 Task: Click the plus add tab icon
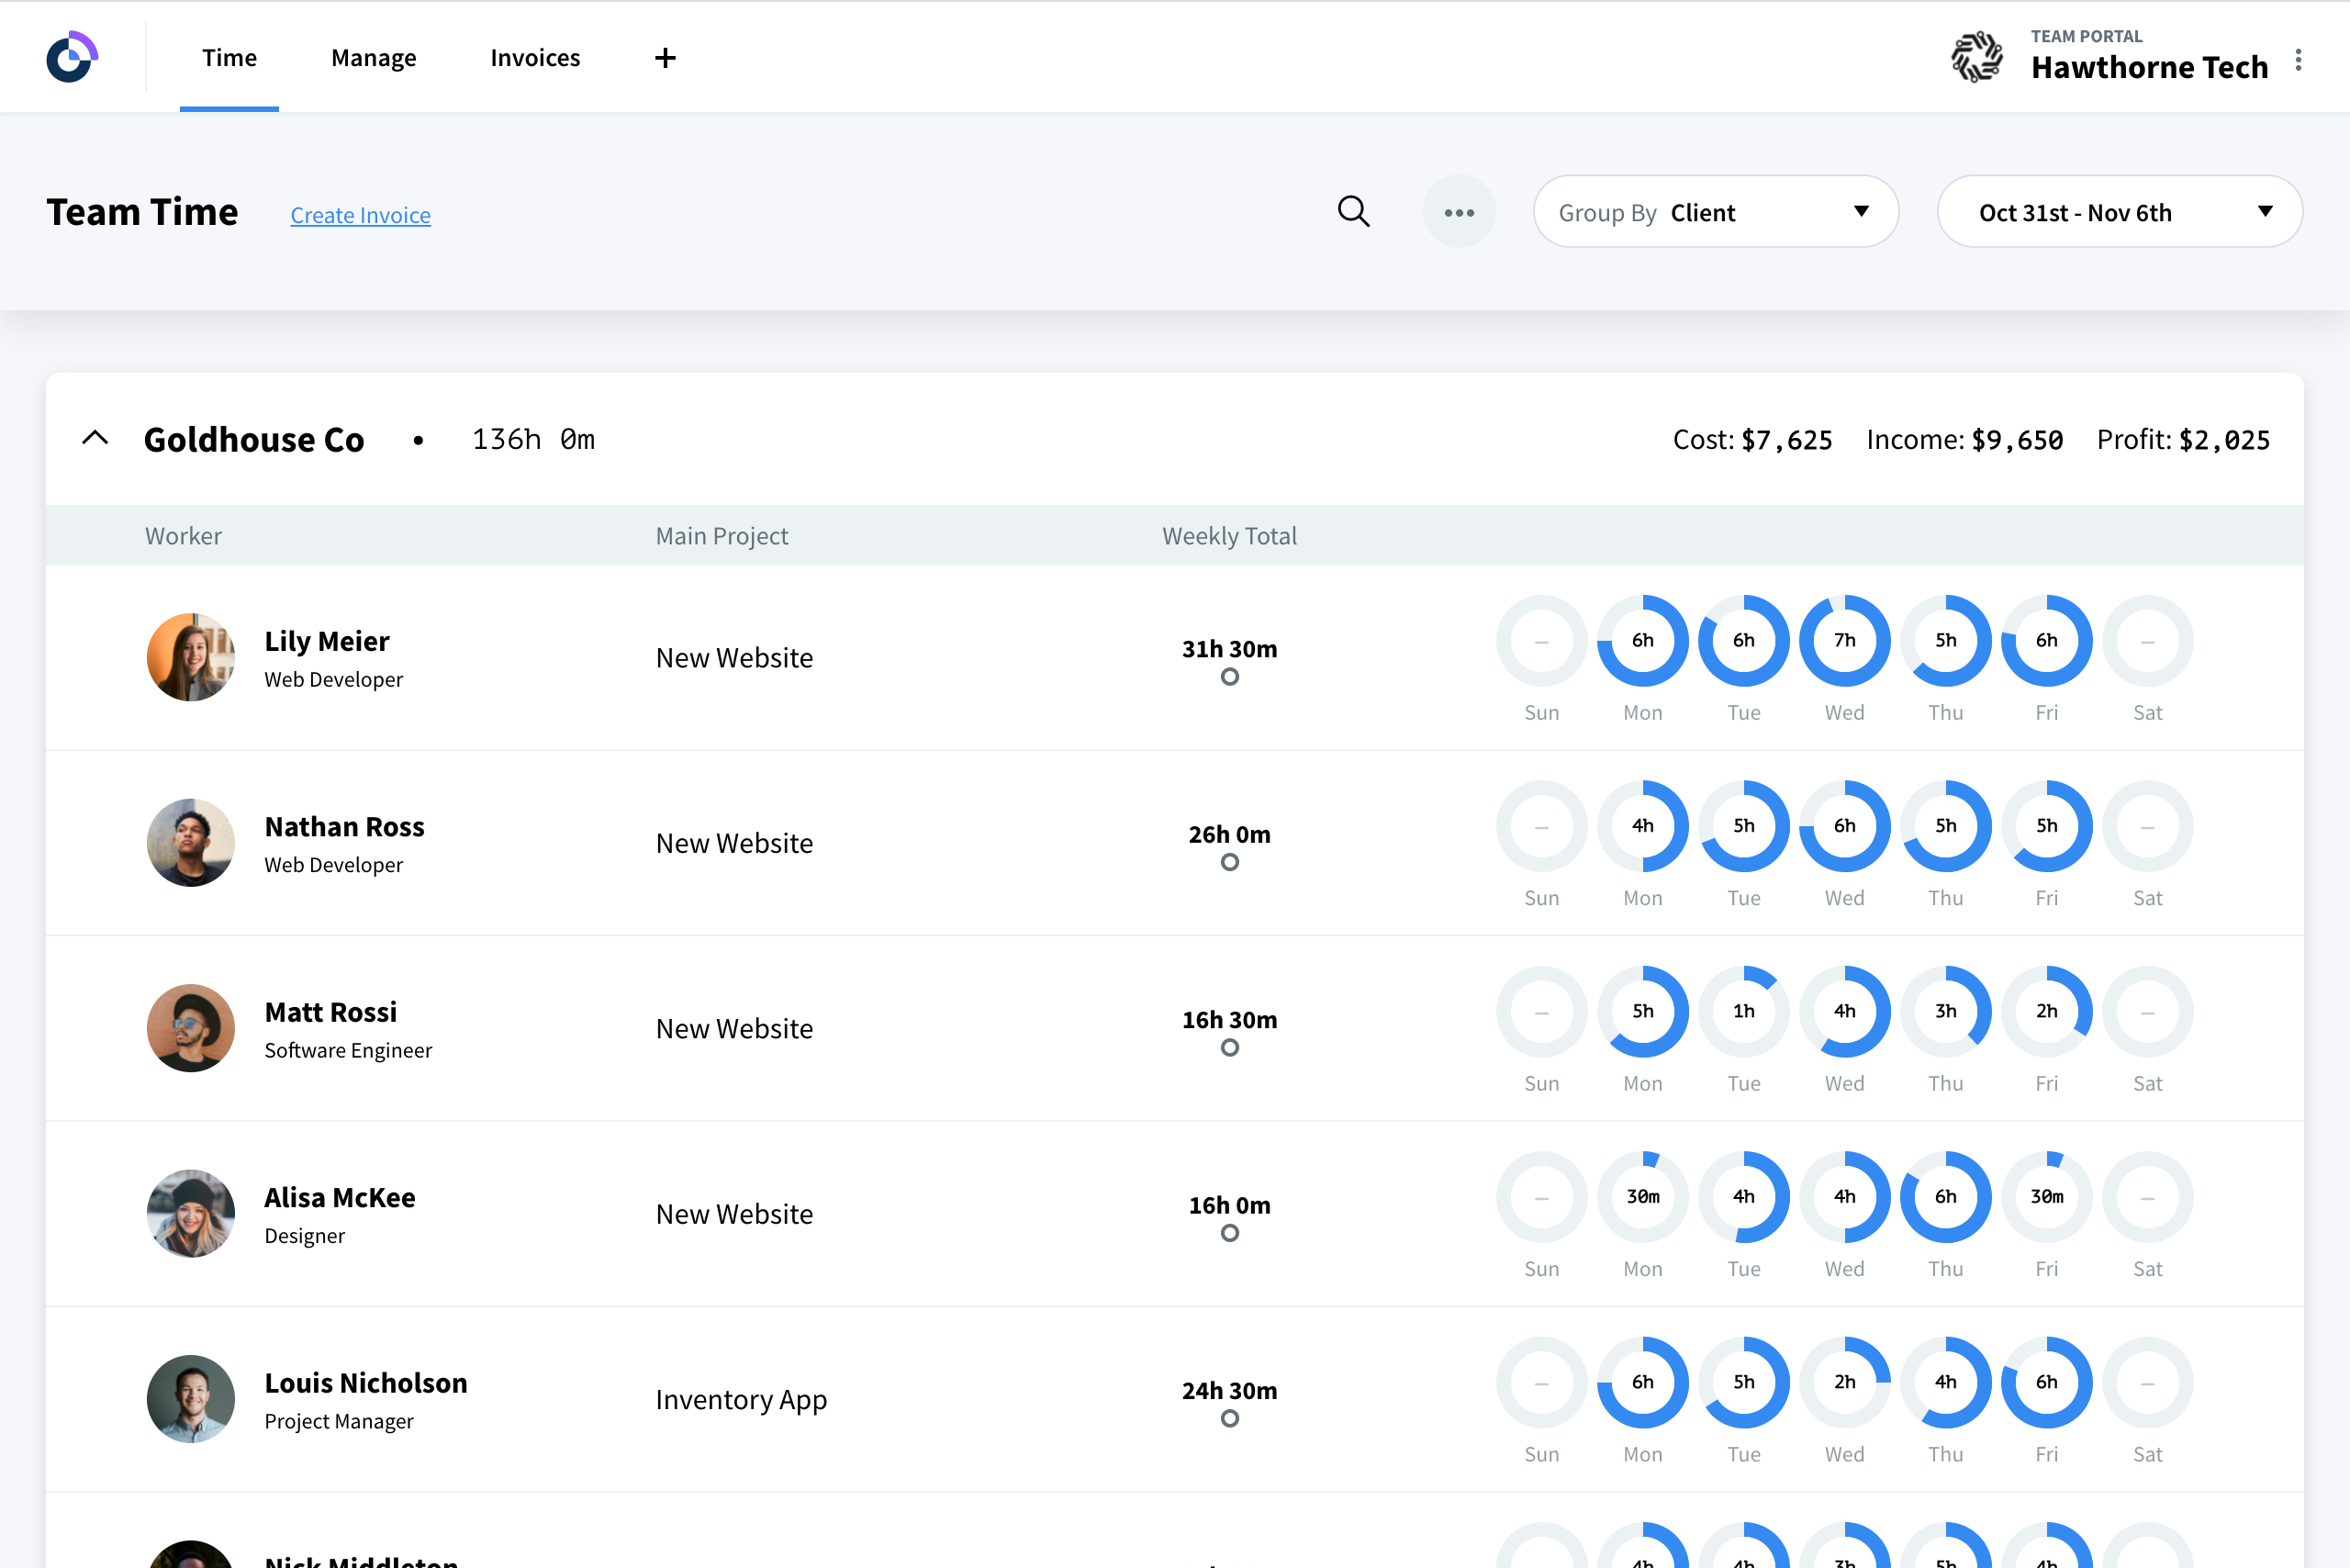pyautogui.click(x=665, y=58)
